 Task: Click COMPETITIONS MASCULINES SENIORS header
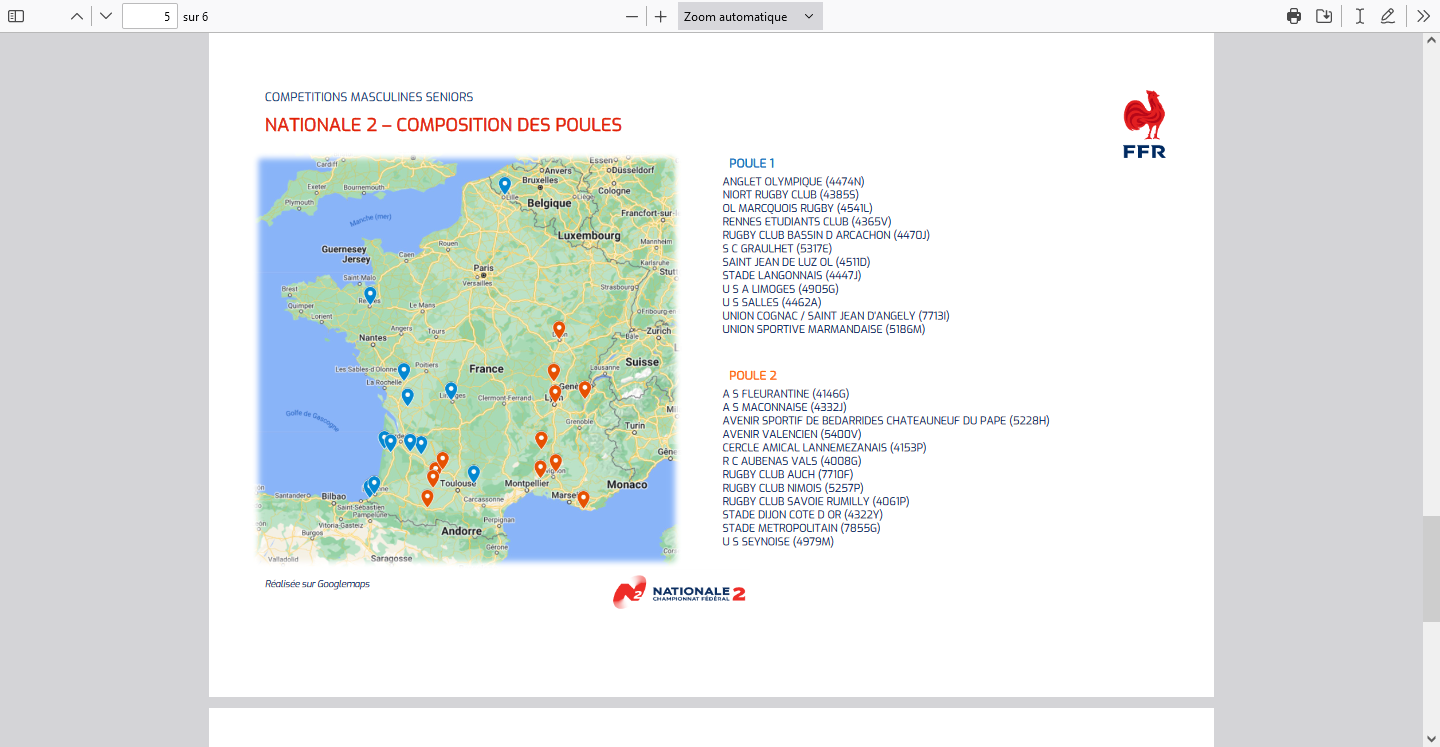click(369, 97)
